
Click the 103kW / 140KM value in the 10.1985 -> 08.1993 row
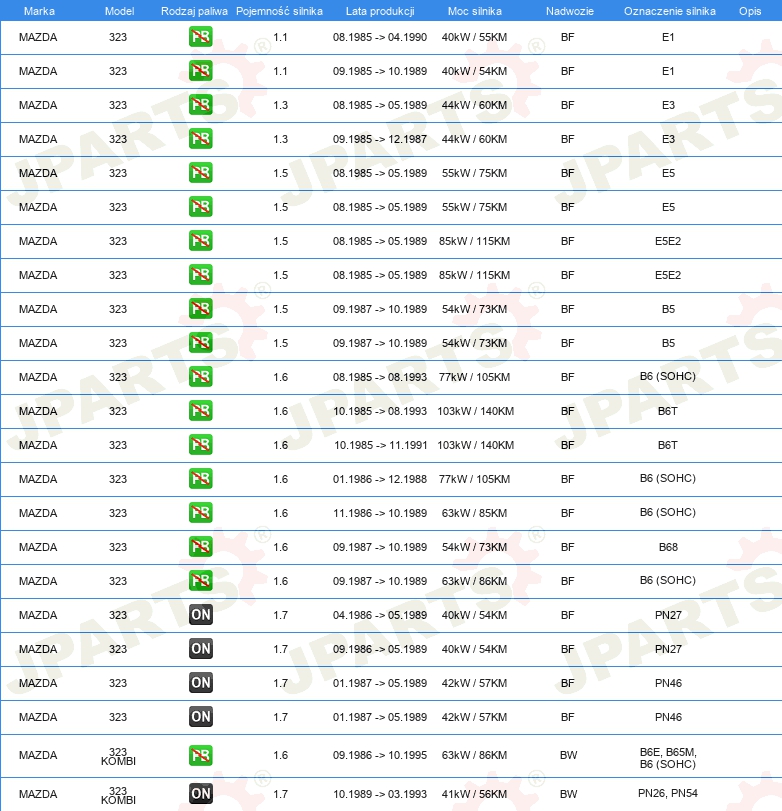476,411
